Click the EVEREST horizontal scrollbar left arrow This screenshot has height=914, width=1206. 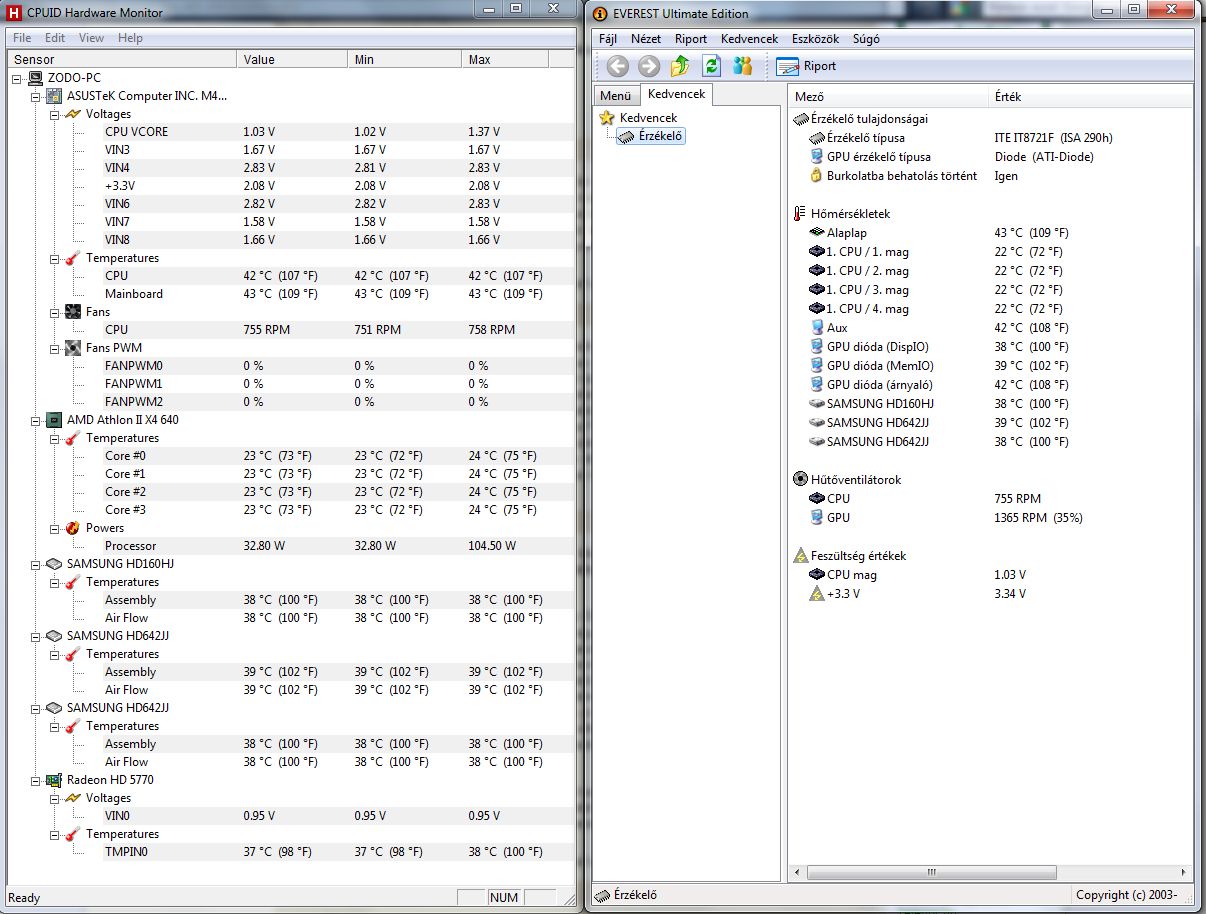click(x=797, y=872)
